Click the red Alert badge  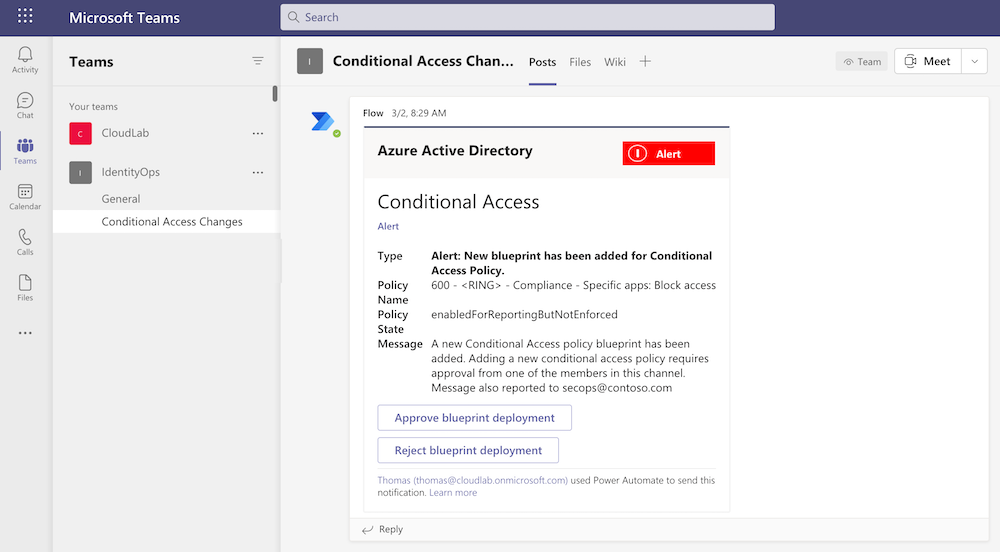click(668, 154)
